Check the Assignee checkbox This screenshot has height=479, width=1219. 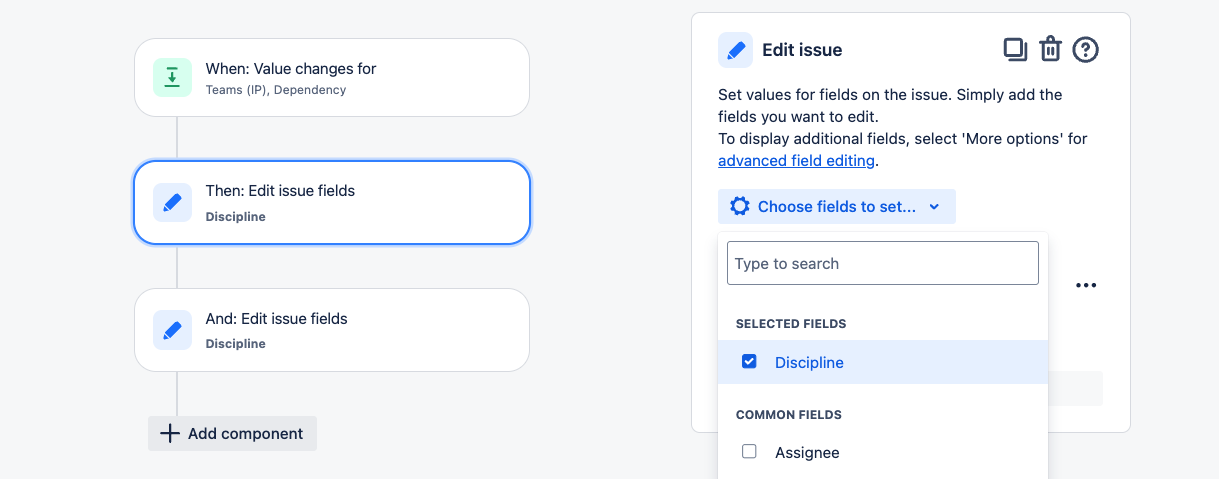[x=749, y=451]
